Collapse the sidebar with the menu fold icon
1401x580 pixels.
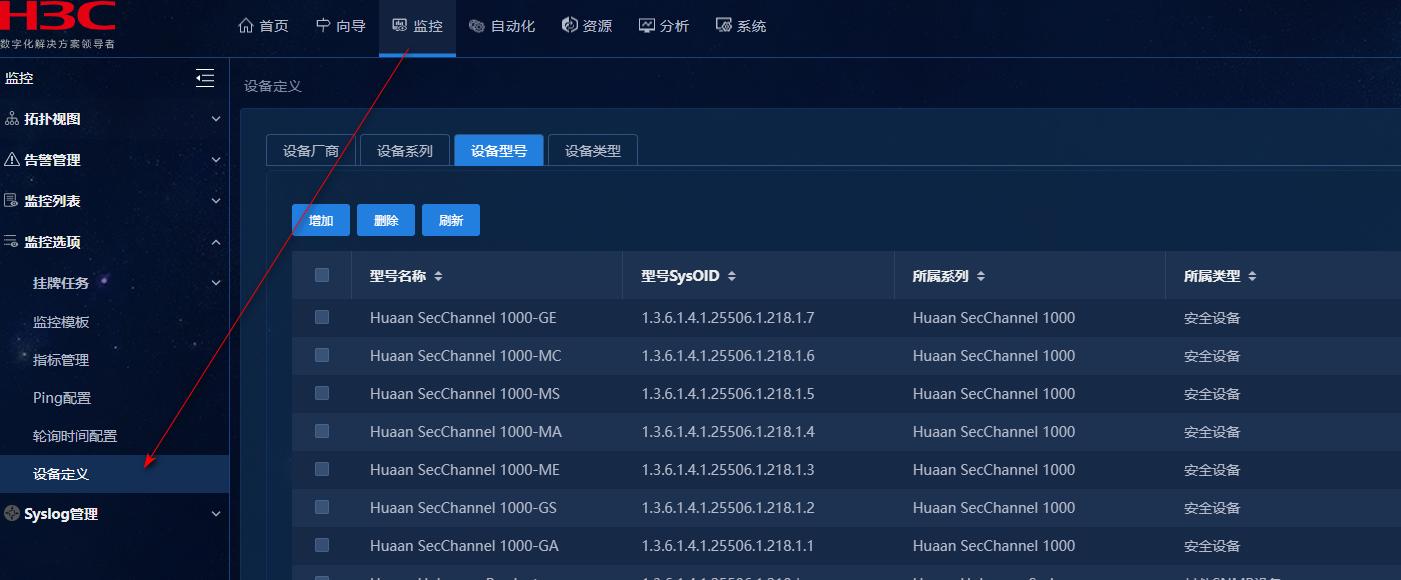point(205,78)
